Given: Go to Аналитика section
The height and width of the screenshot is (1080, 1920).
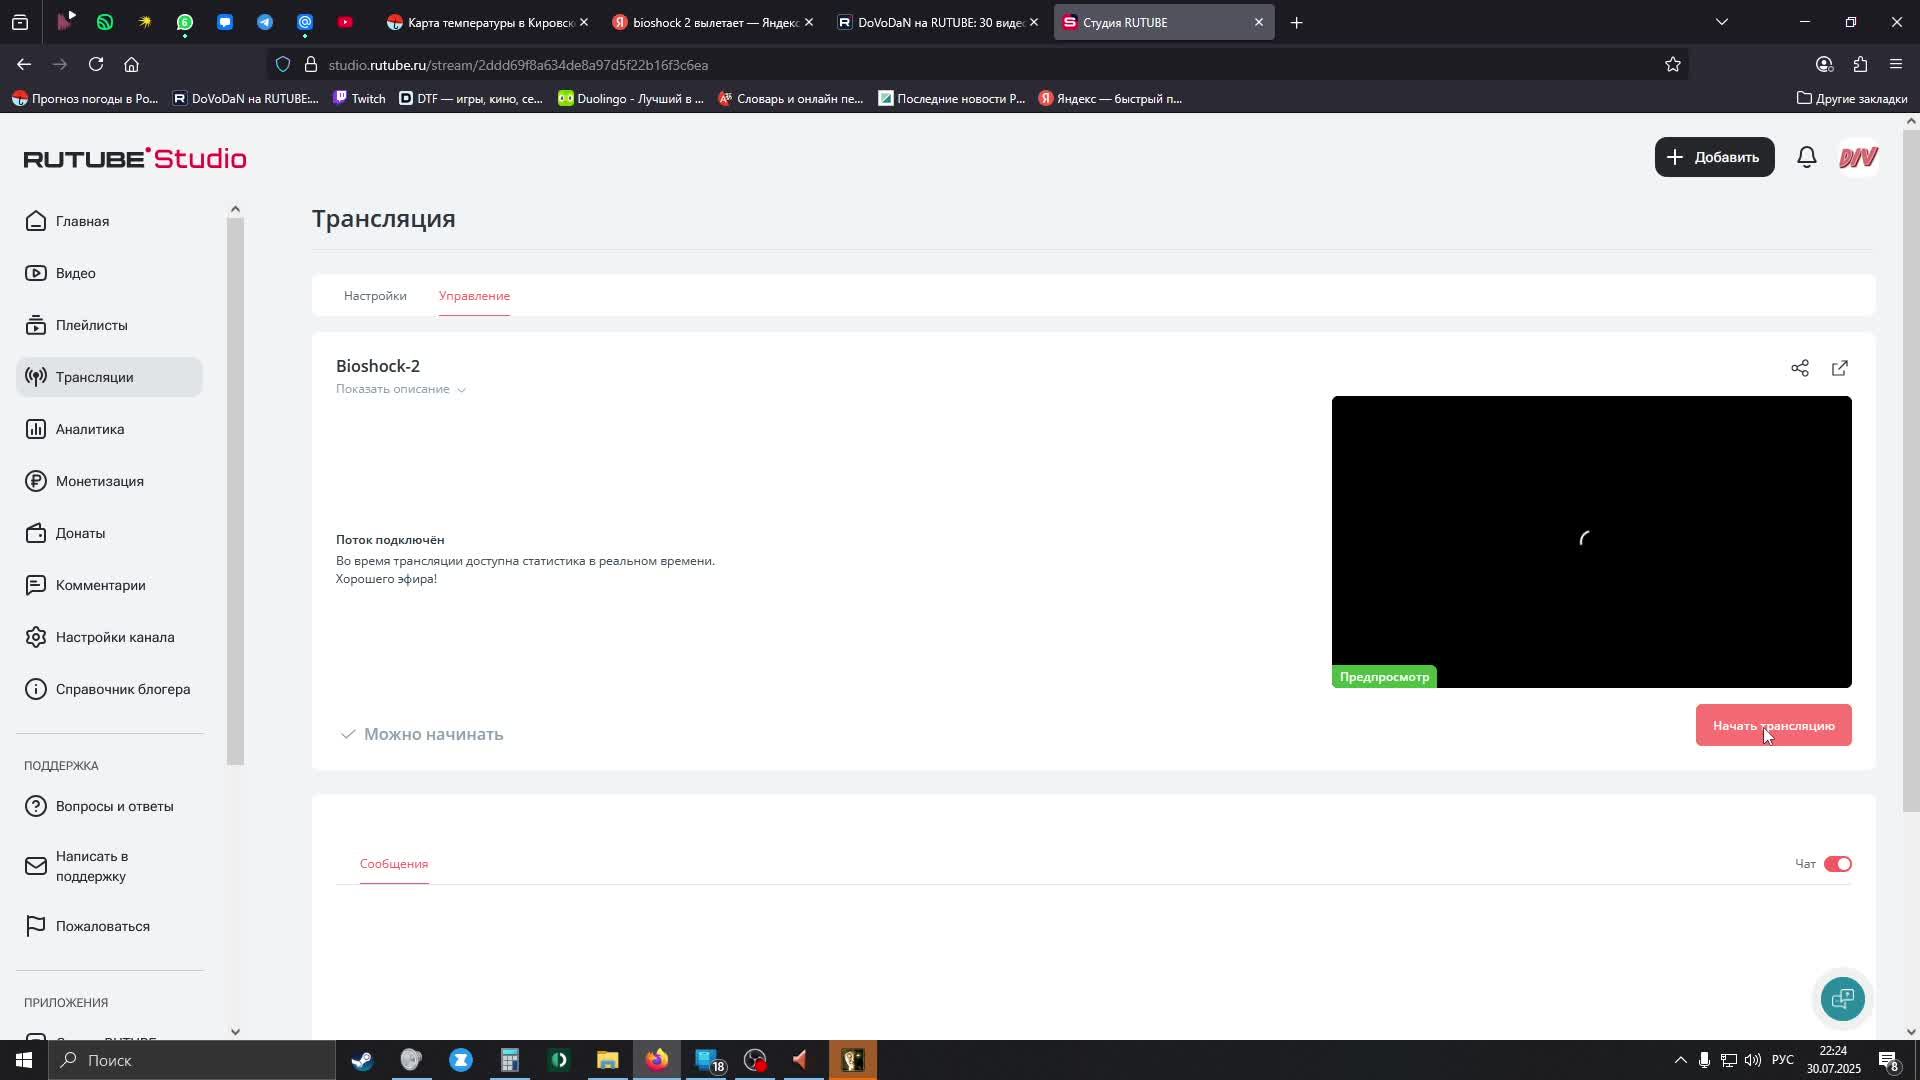Looking at the screenshot, I should coord(89,429).
